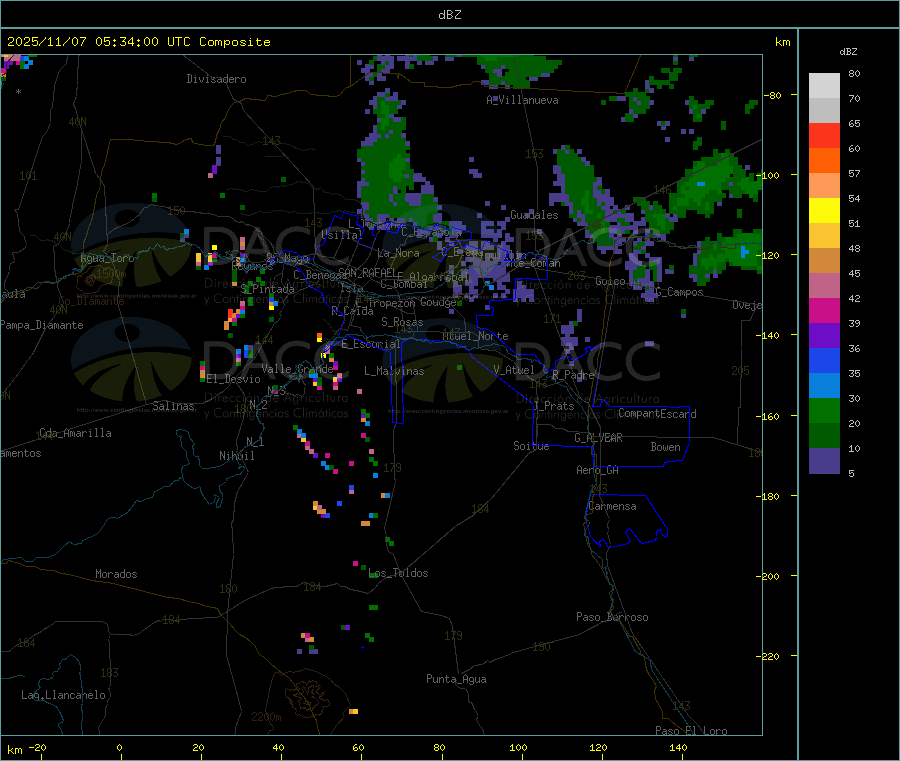Screen dimensions: 900x761
Task: Click the Guico map label
Action: [610, 281]
